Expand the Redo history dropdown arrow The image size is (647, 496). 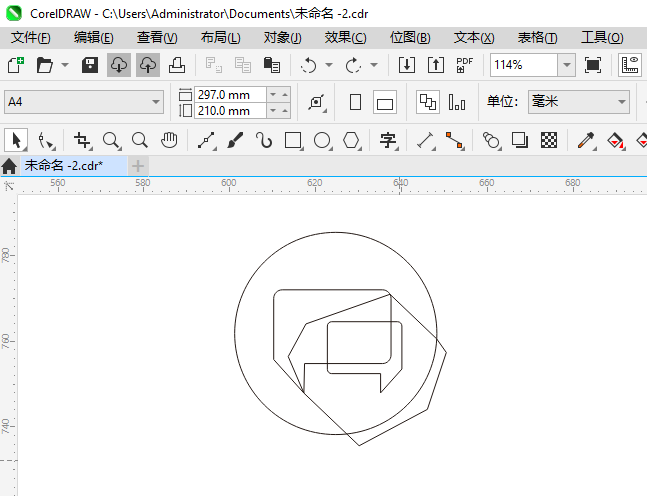[374, 65]
